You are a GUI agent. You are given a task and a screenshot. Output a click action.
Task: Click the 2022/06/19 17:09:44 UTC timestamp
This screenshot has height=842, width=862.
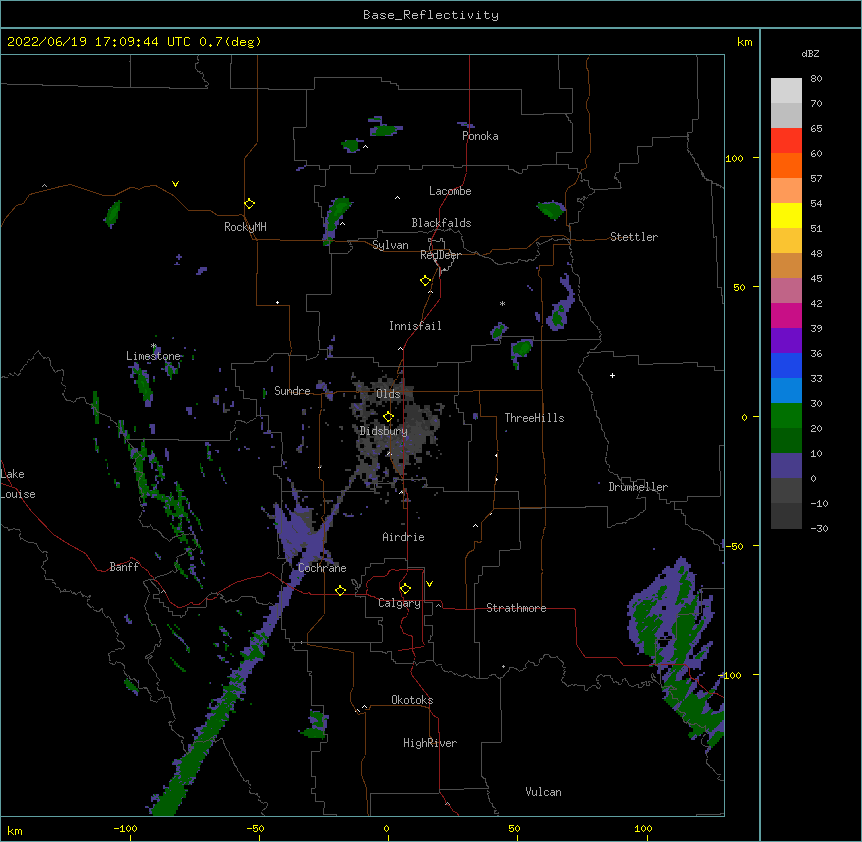tap(99, 42)
